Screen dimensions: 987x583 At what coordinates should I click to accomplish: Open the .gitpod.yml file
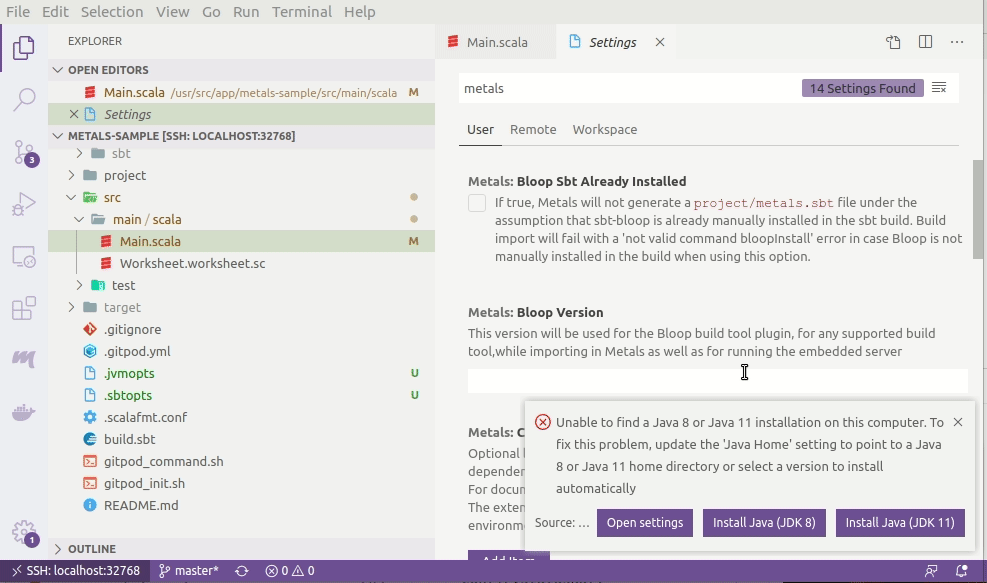coord(241,351)
